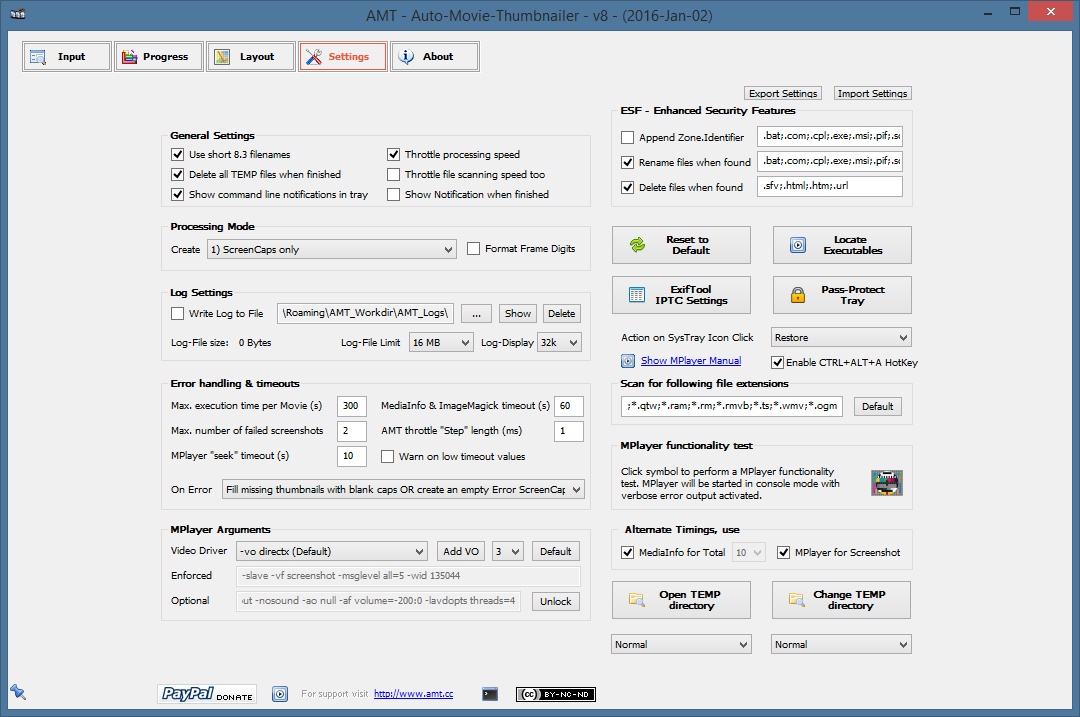Switch to the Layout tab
1080x717 pixels.
pyautogui.click(x=250, y=57)
